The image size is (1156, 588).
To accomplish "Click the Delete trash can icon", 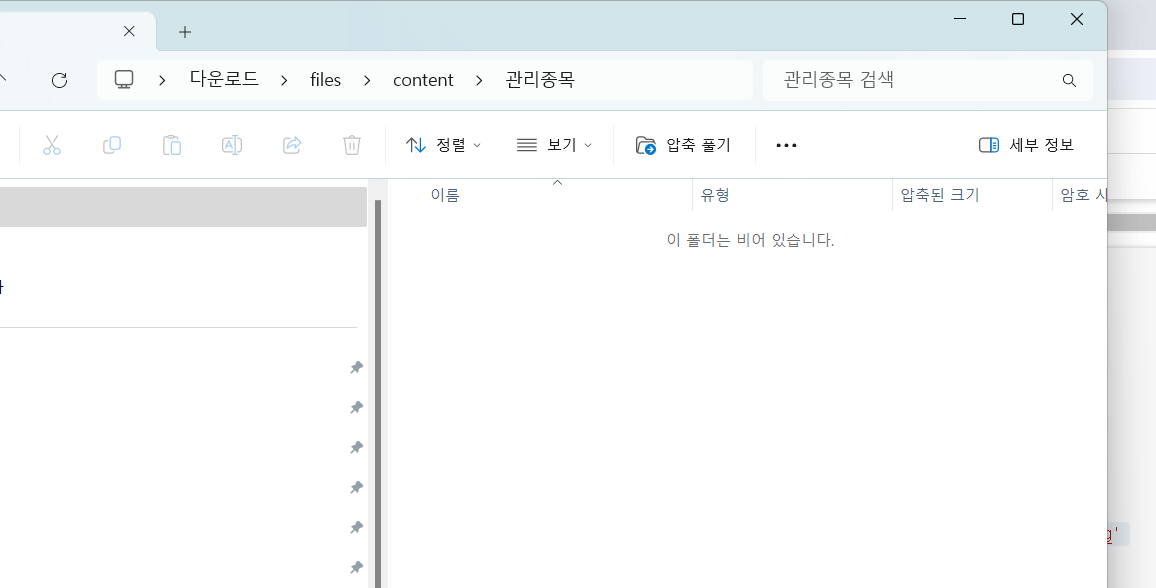I will pos(352,145).
